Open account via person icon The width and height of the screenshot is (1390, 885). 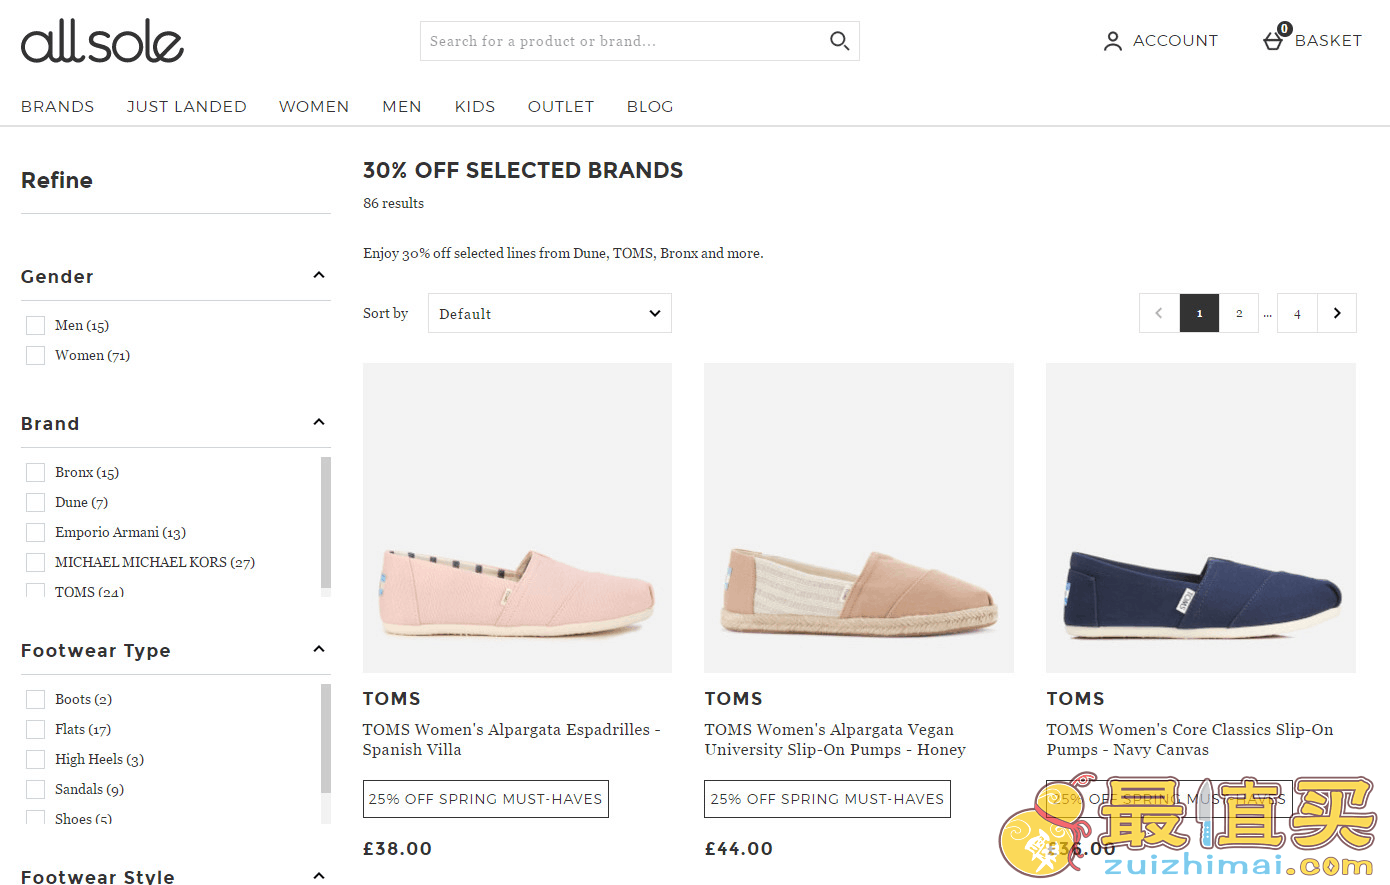[1112, 41]
